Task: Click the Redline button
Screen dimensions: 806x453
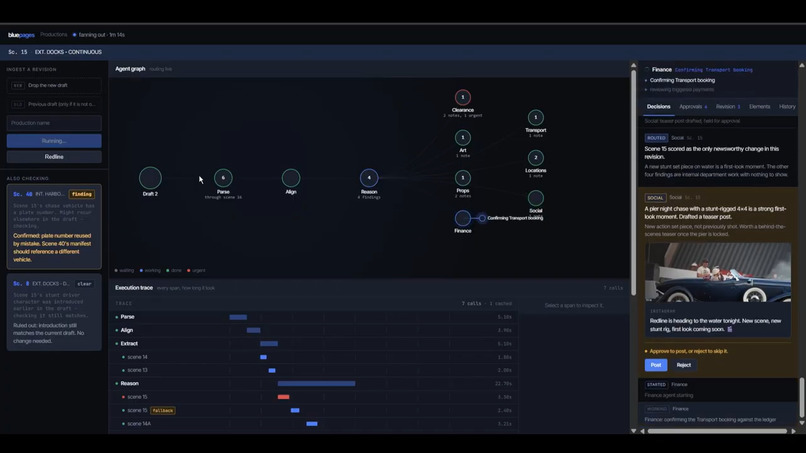Action: coord(54,157)
